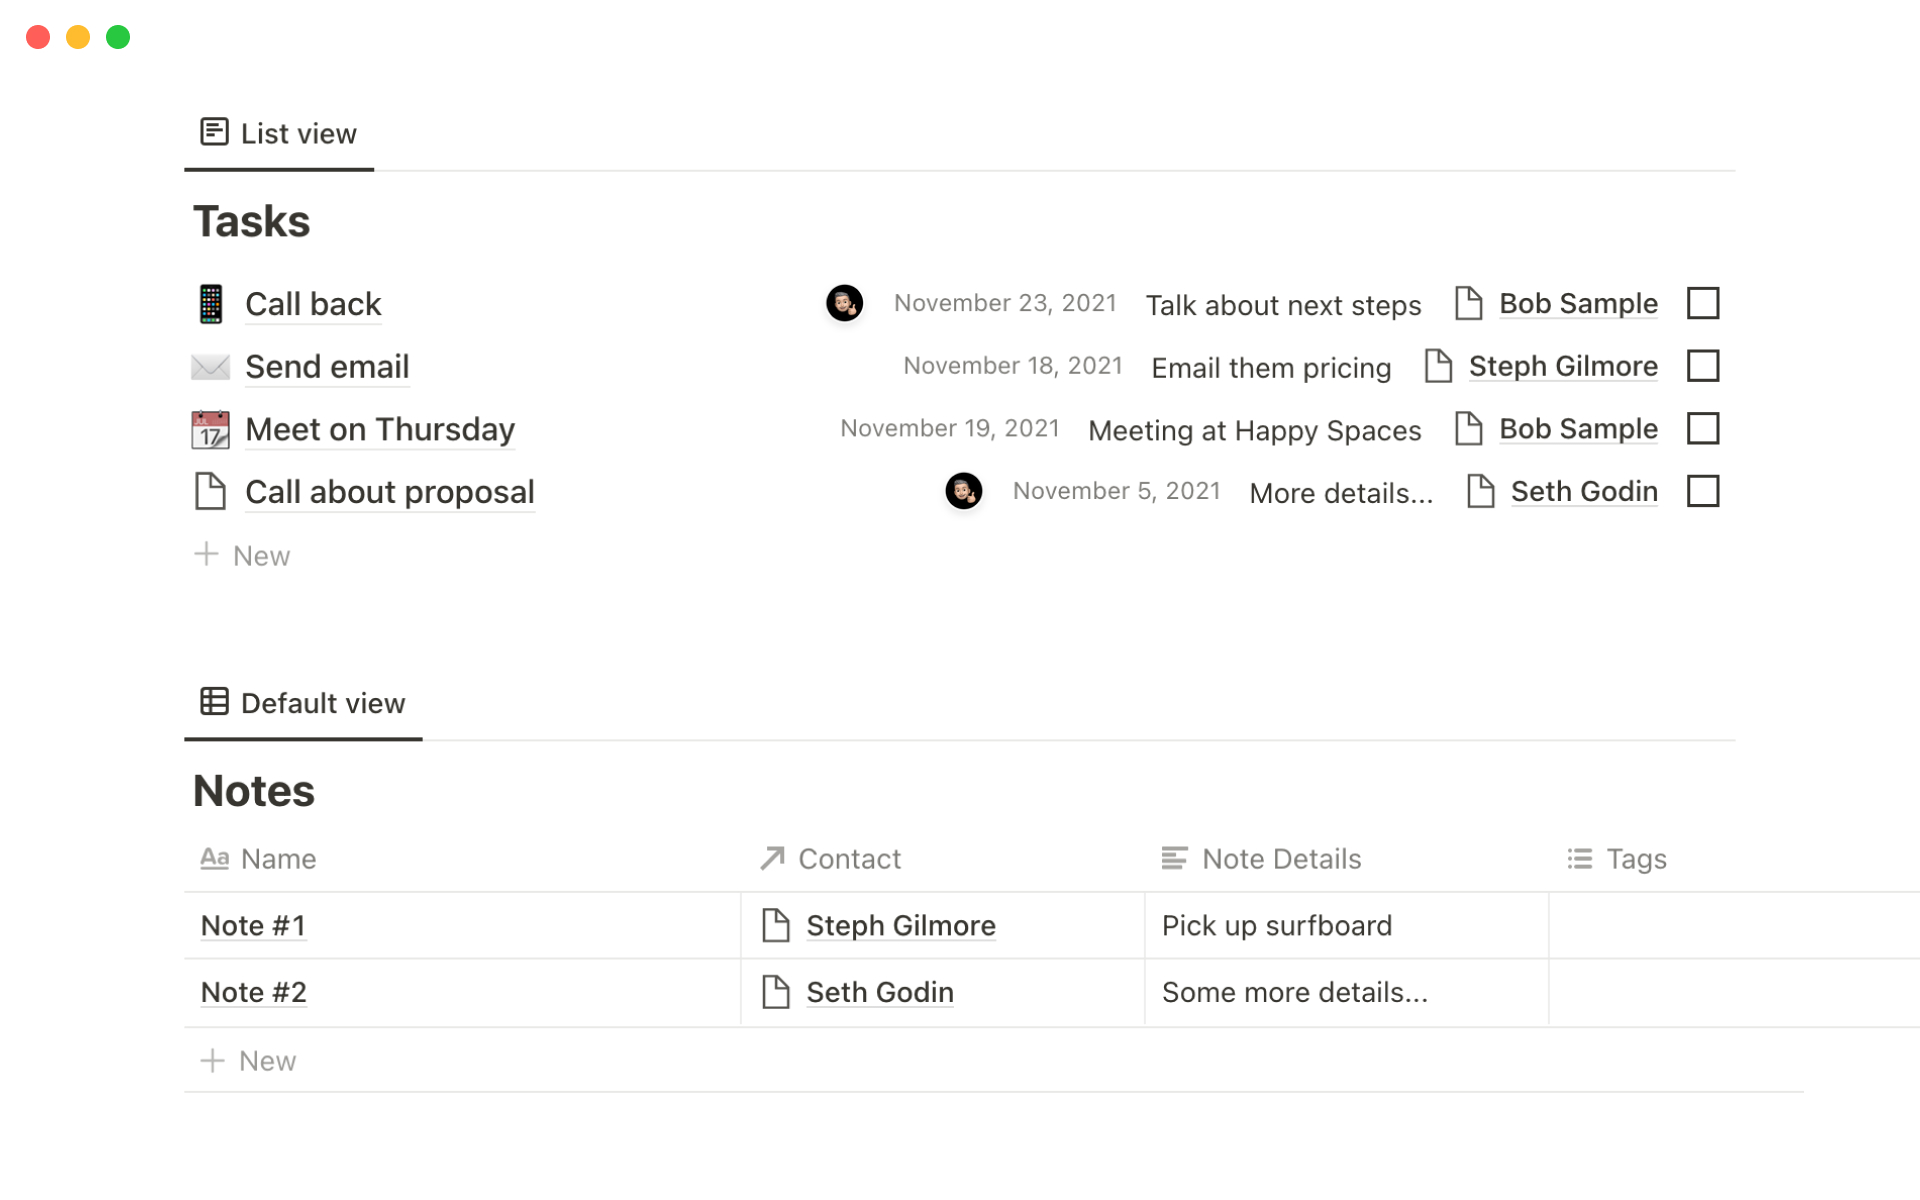Open the Note #2 page
1920x1200 pixels.
point(254,993)
